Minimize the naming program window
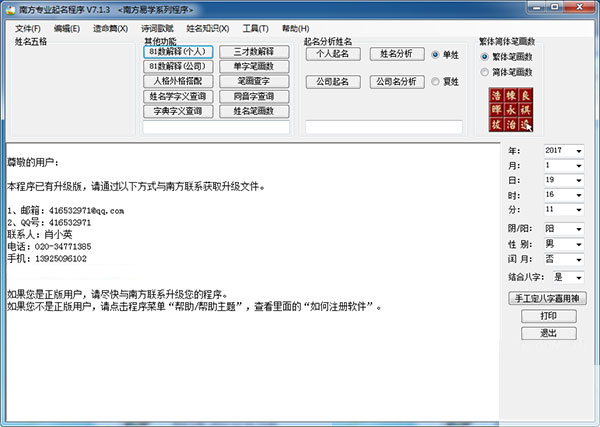600x427 pixels. tap(538, 7)
